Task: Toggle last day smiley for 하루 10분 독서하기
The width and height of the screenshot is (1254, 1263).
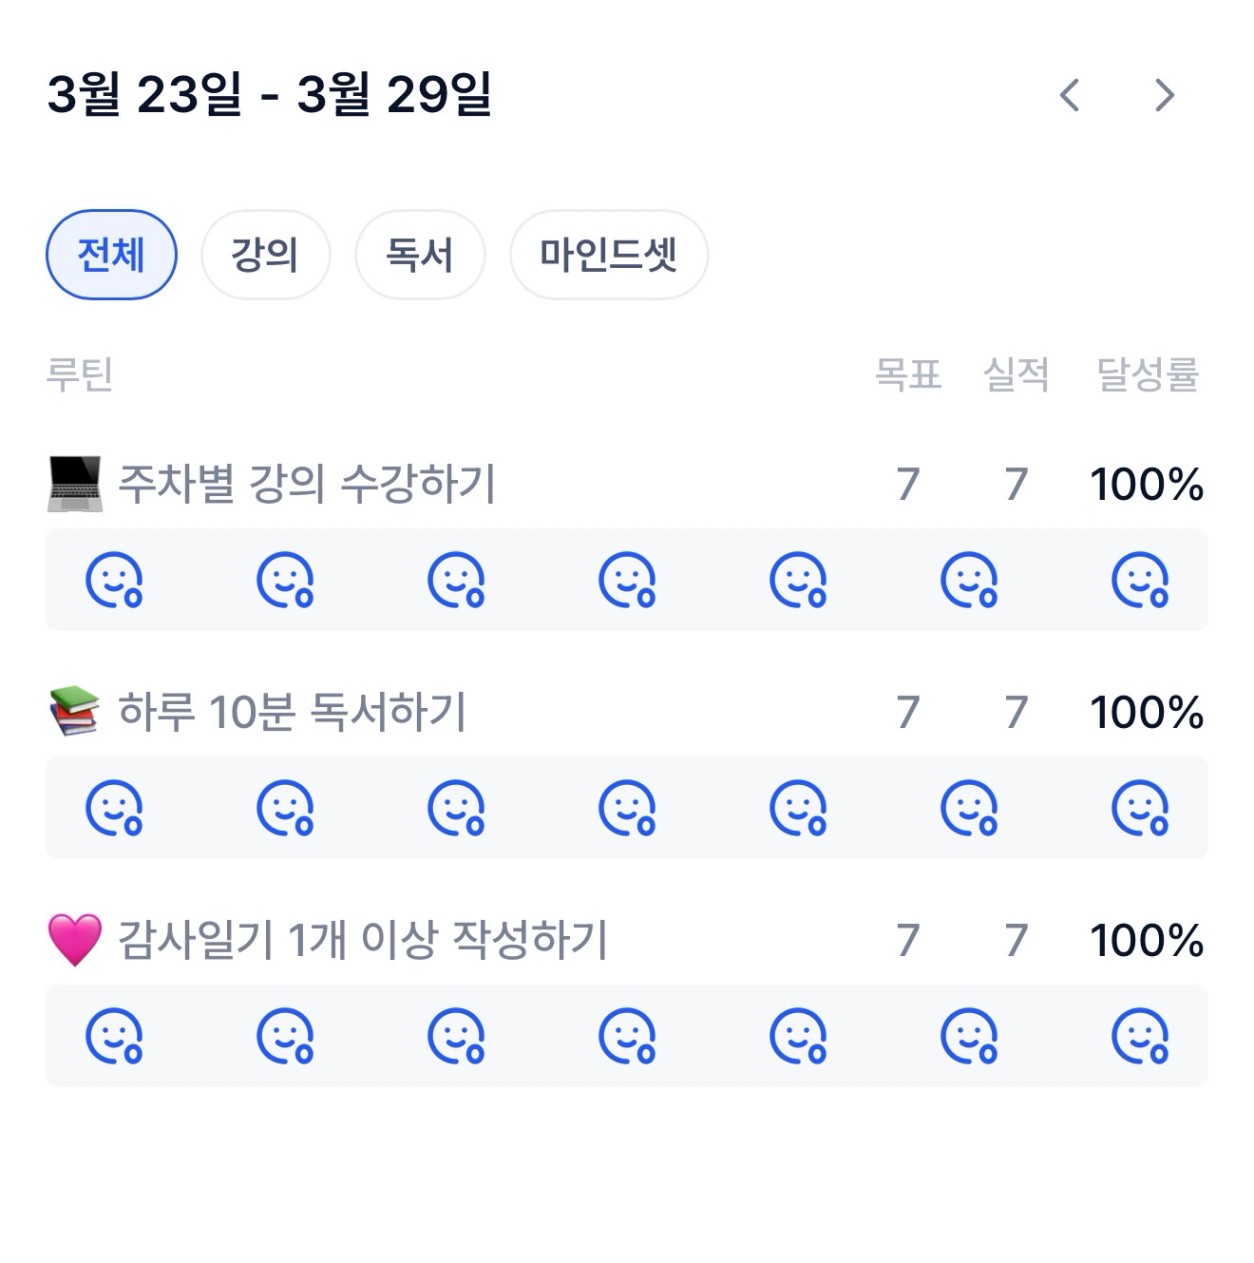Action: (1140, 808)
